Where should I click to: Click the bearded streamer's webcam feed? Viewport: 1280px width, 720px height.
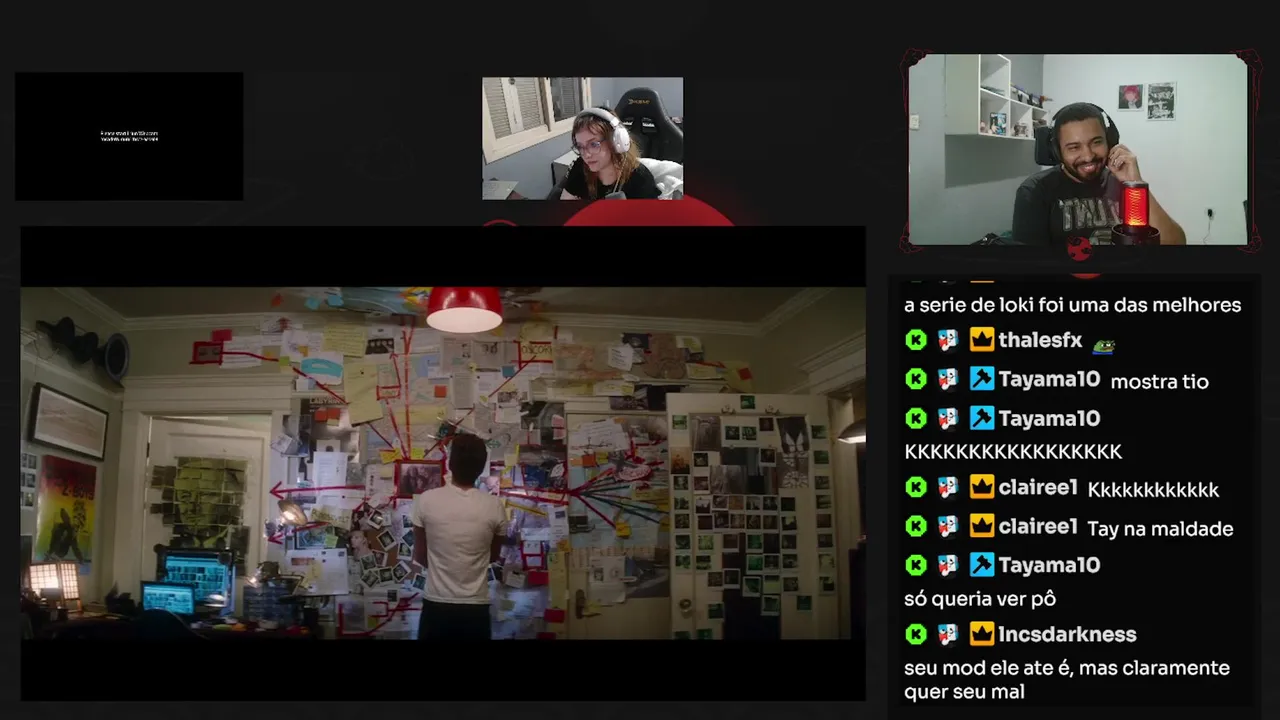click(x=1078, y=149)
